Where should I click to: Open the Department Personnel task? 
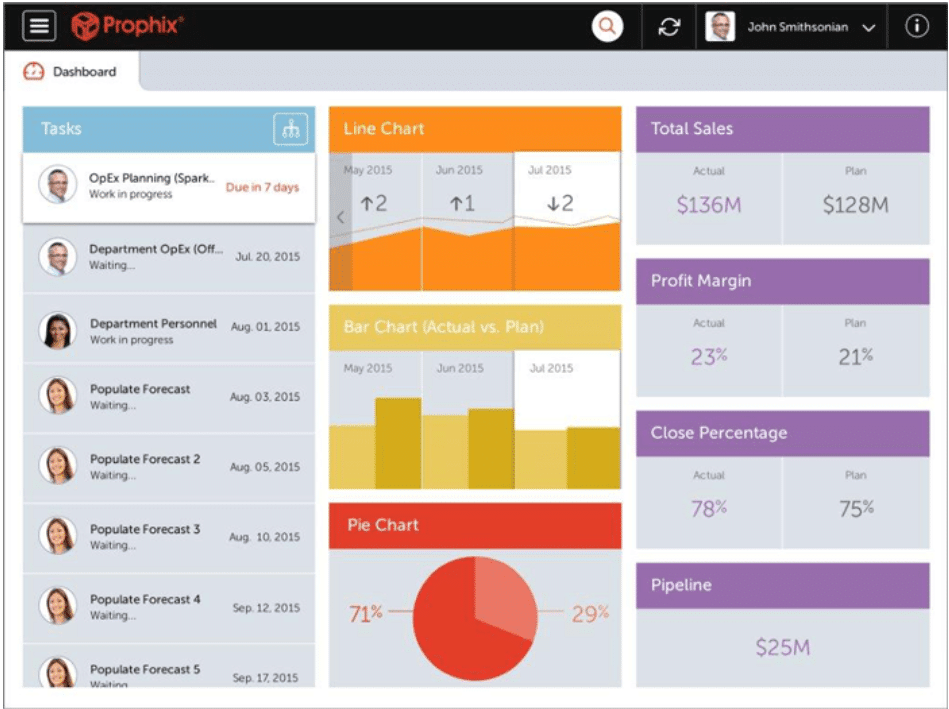tap(169, 329)
